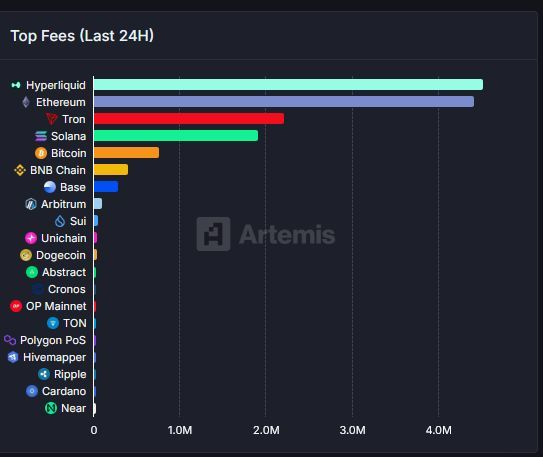Select the Ethereum purple bar
The image size is (543, 457).
pyautogui.click(x=284, y=102)
